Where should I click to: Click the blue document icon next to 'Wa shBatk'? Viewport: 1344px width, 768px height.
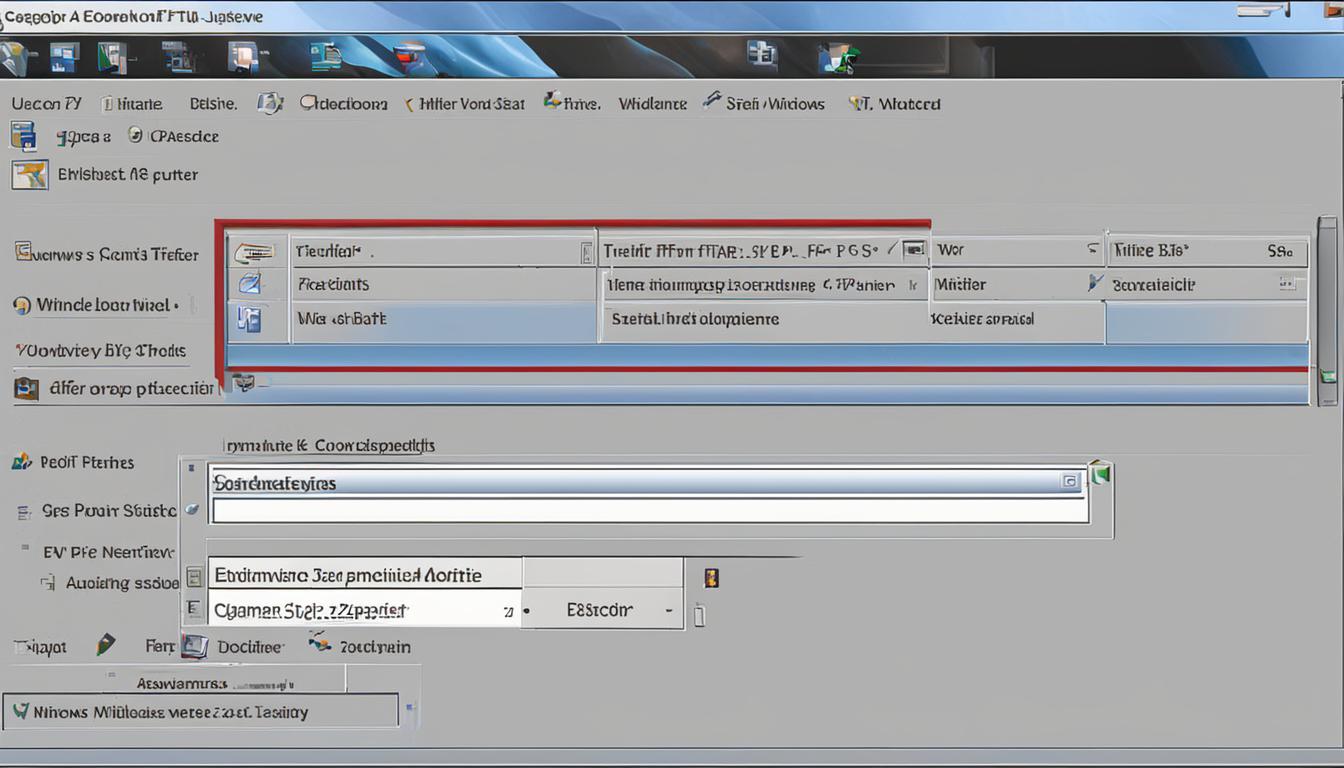click(253, 318)
